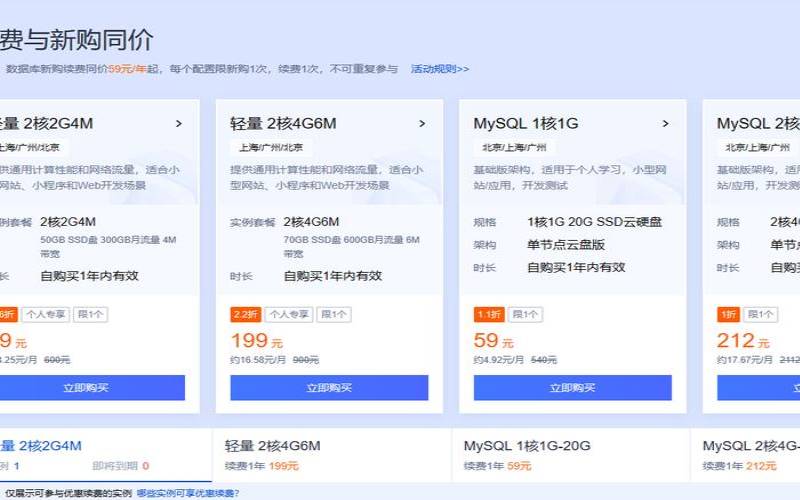Click 约16.58元/月 monthly price text
Viewport: 800px width, 500px height.
(258, 360)
